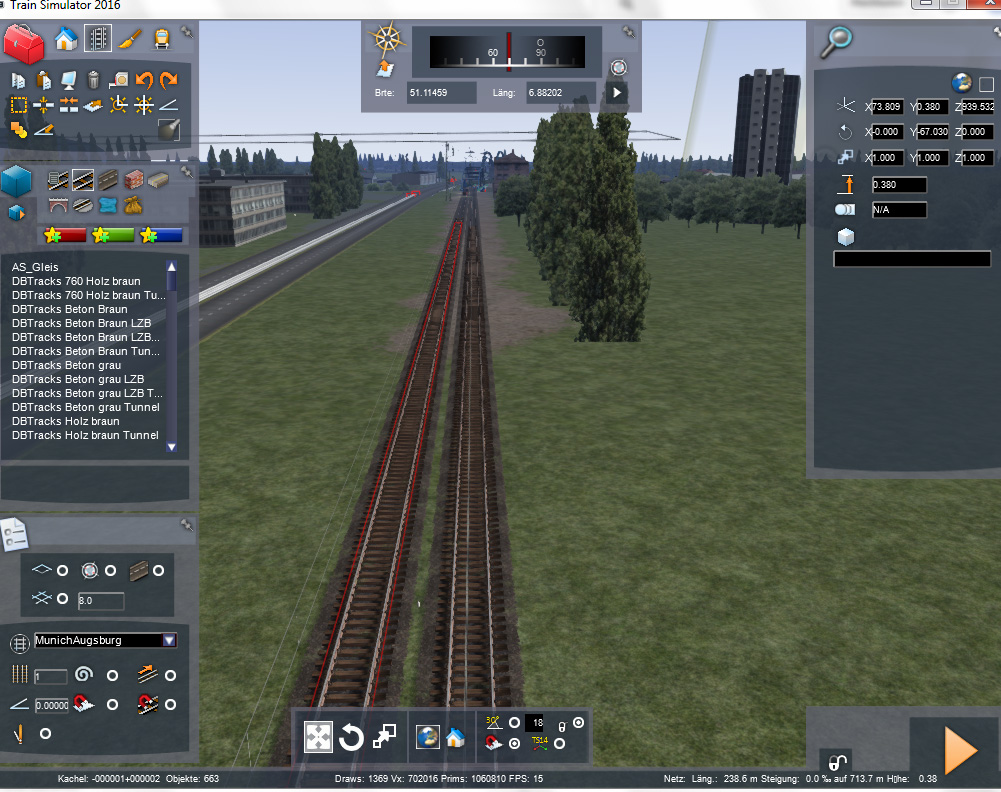Click the trash can delete icon
This screenshot has height=792, width=1001.
(x=93, y=80)
